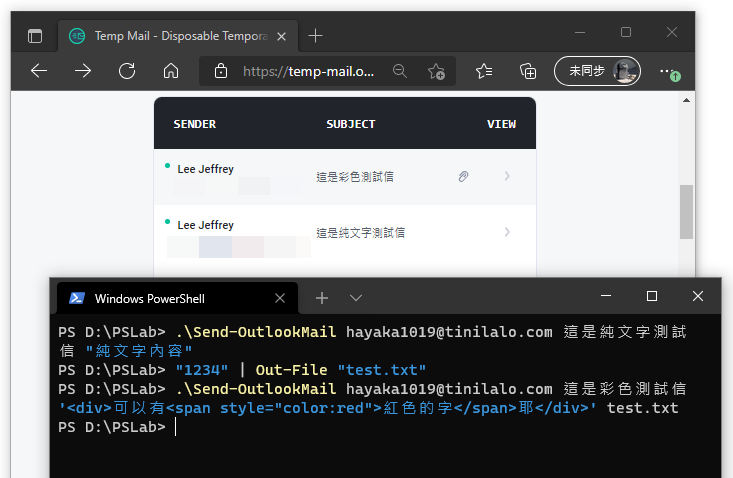Click the temp-mail address bar URL
This screenshot has width=733, height=478.
coord(308,71)
